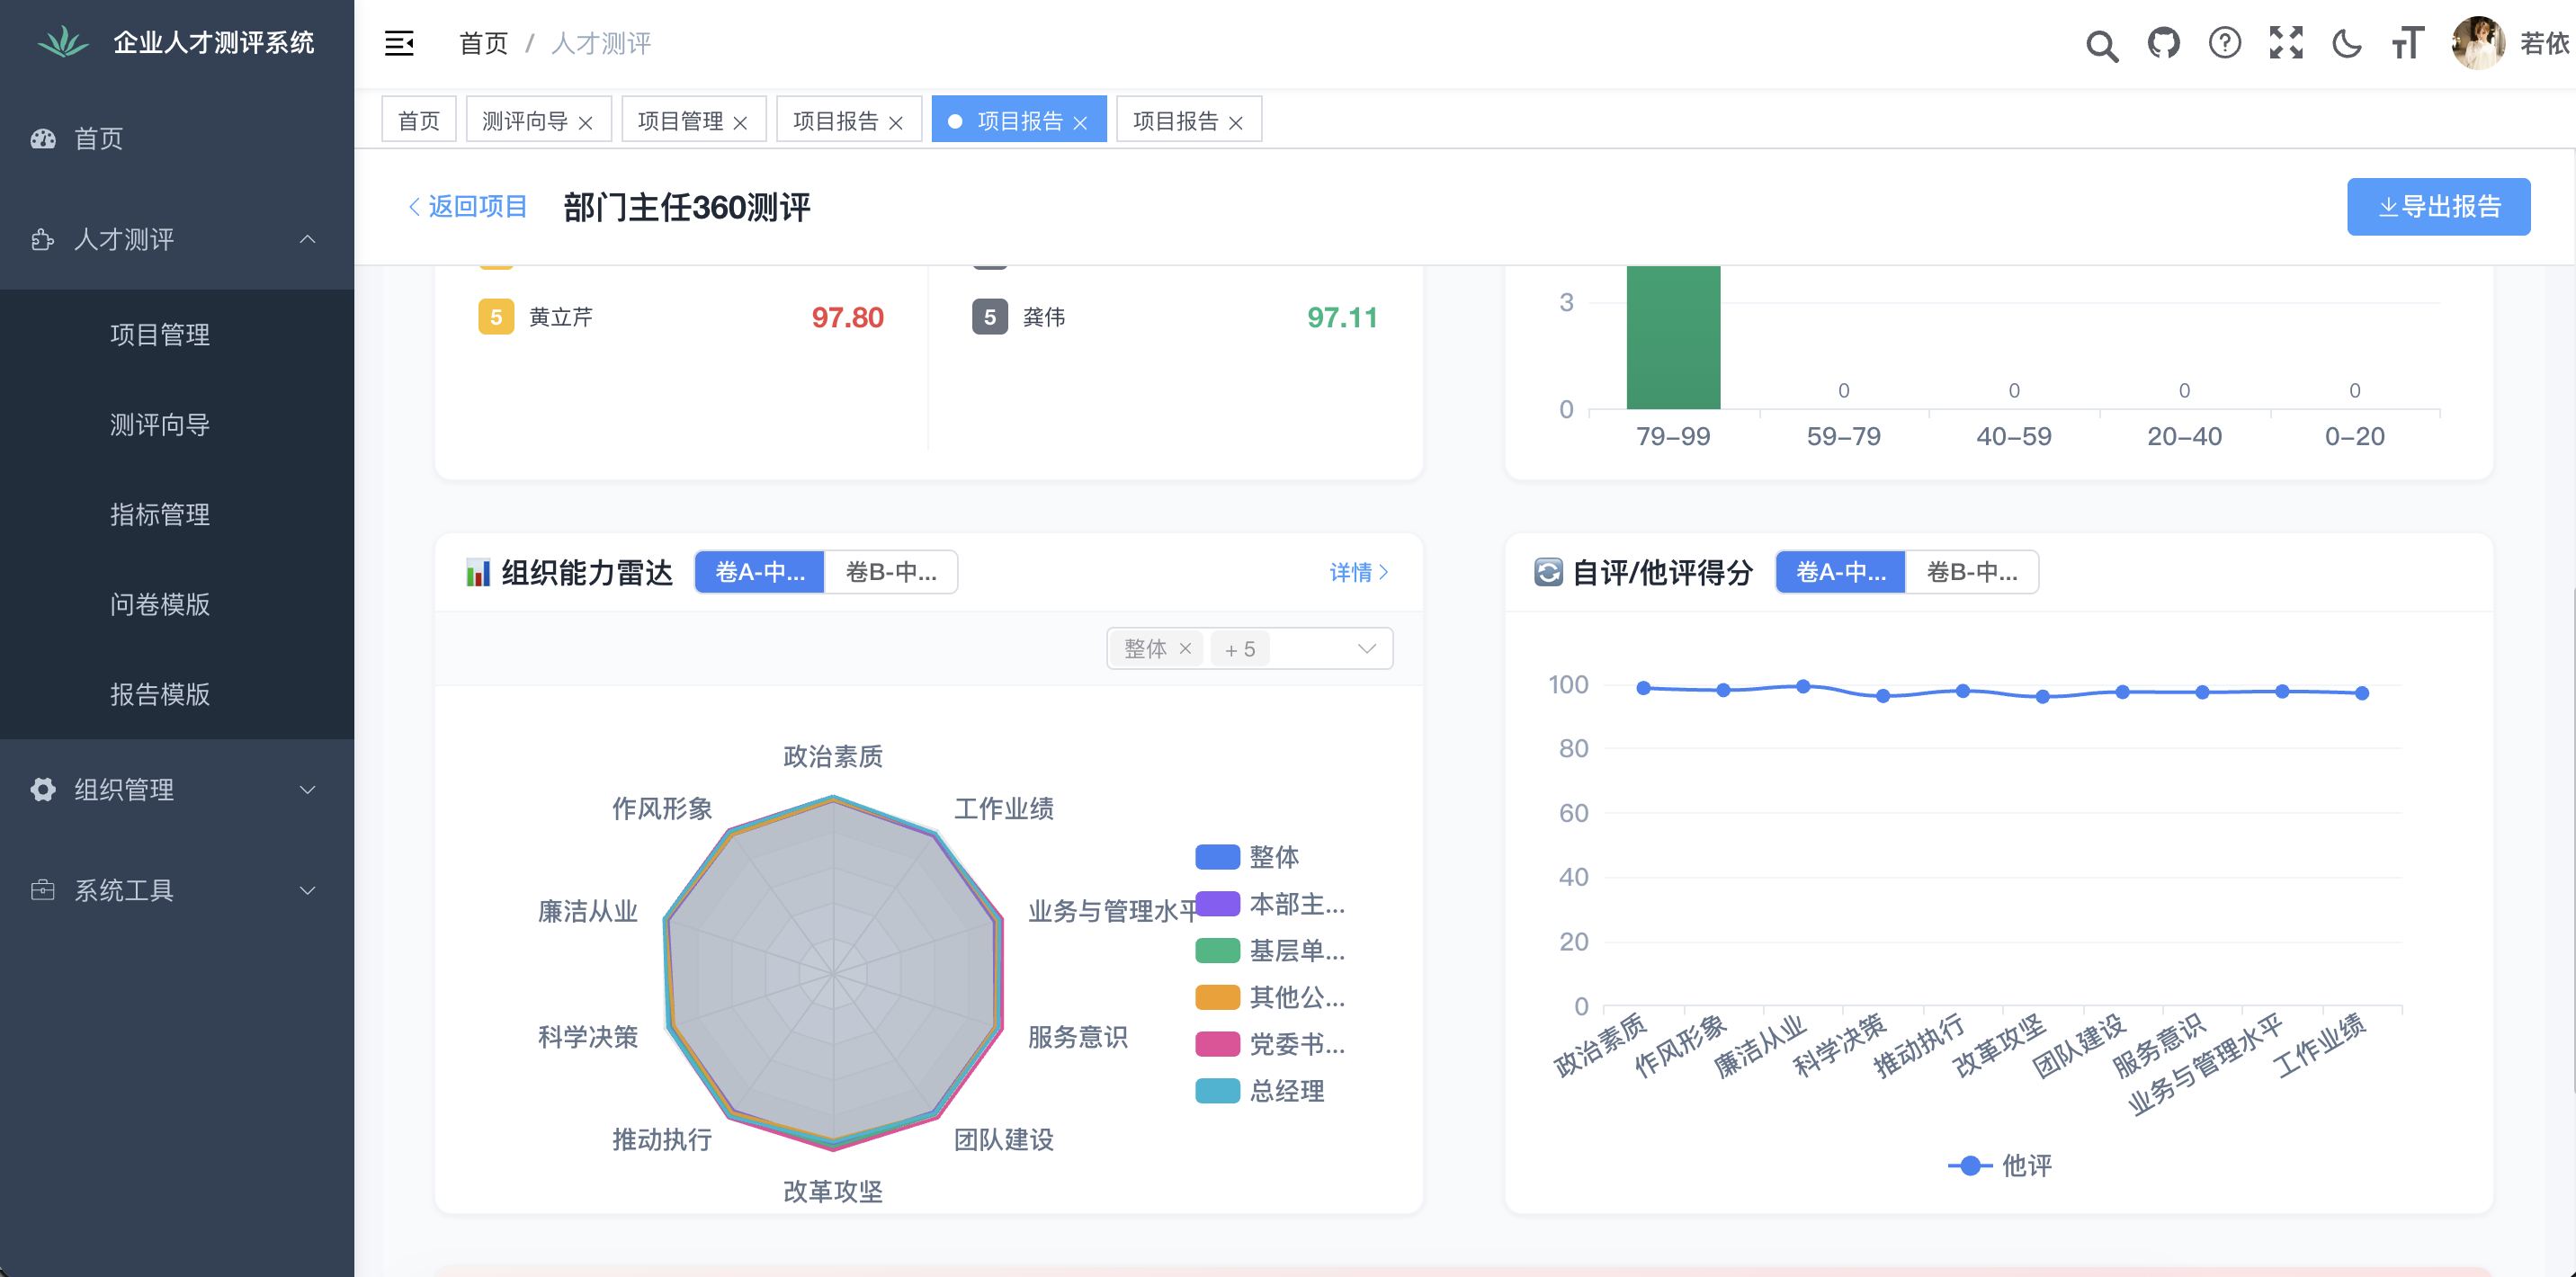Click the 党委书... pink legend swatch
Image resolution: width=2576 pixels, height=1277 pixels.
coord(1217,1044)
